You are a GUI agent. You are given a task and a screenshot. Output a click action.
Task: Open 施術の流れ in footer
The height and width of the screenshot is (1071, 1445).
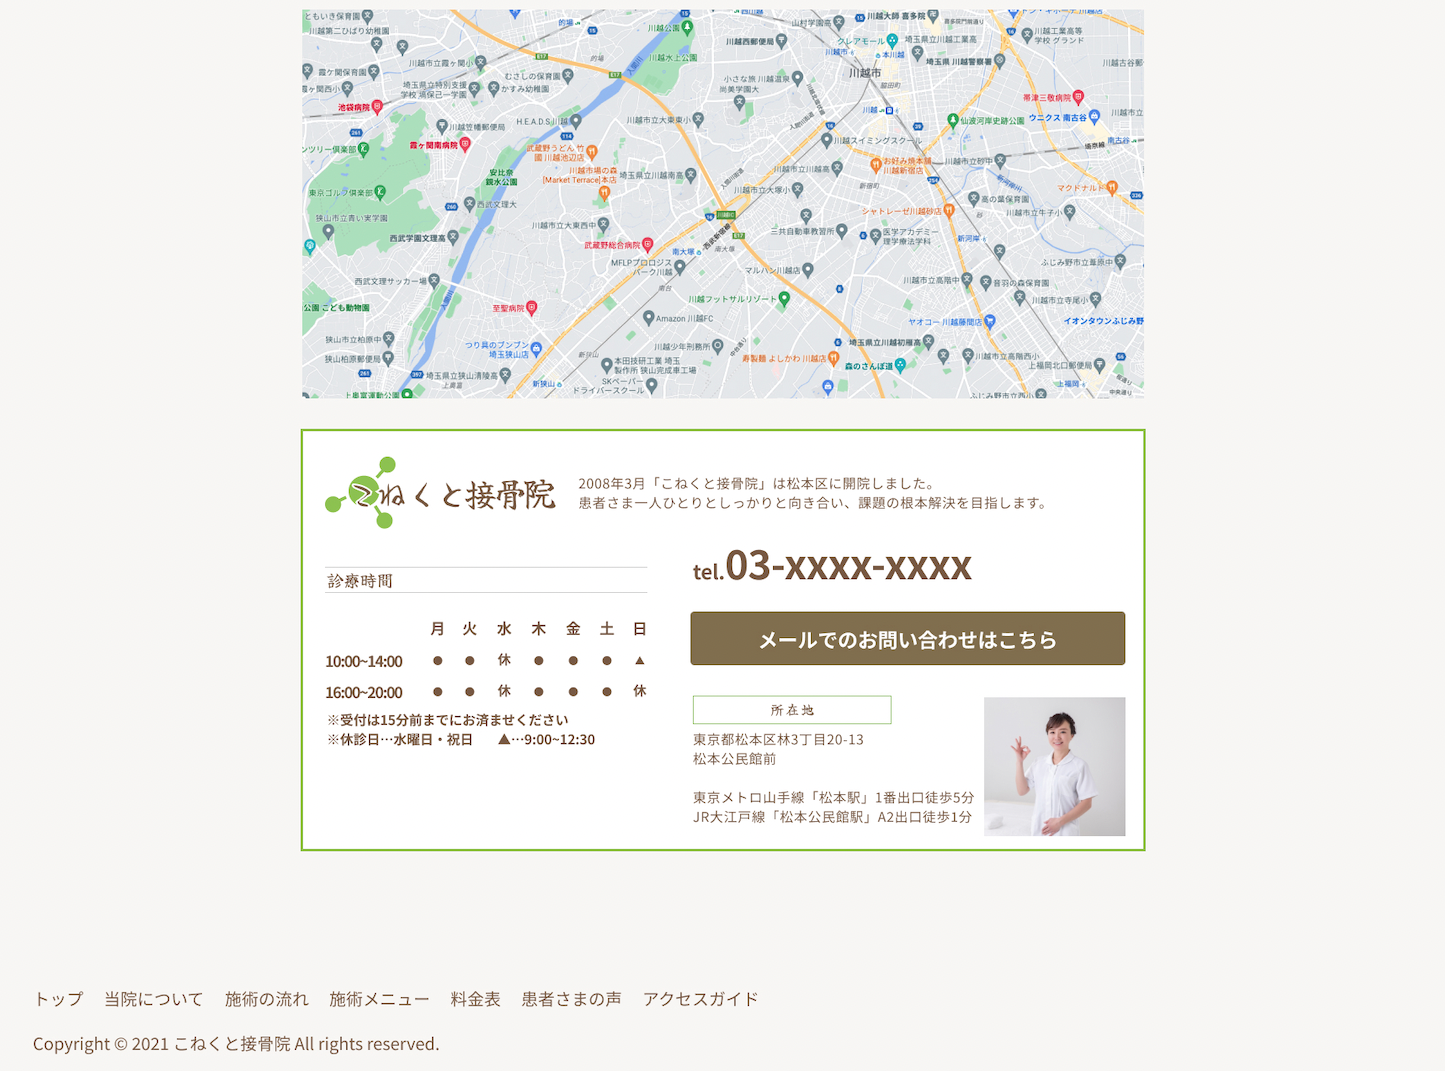(267, 999)
